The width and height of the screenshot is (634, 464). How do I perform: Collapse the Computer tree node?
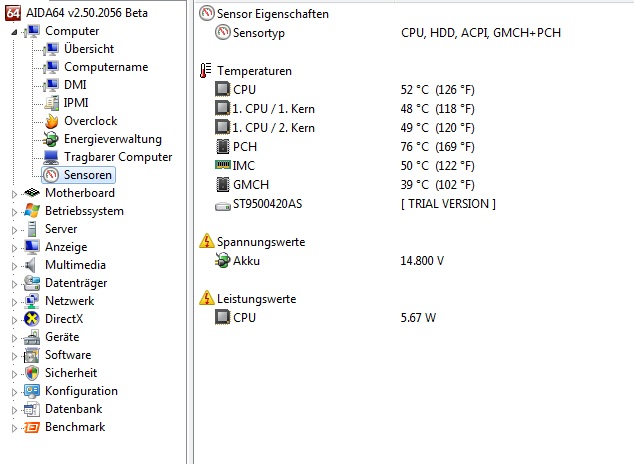coord(14,32)
